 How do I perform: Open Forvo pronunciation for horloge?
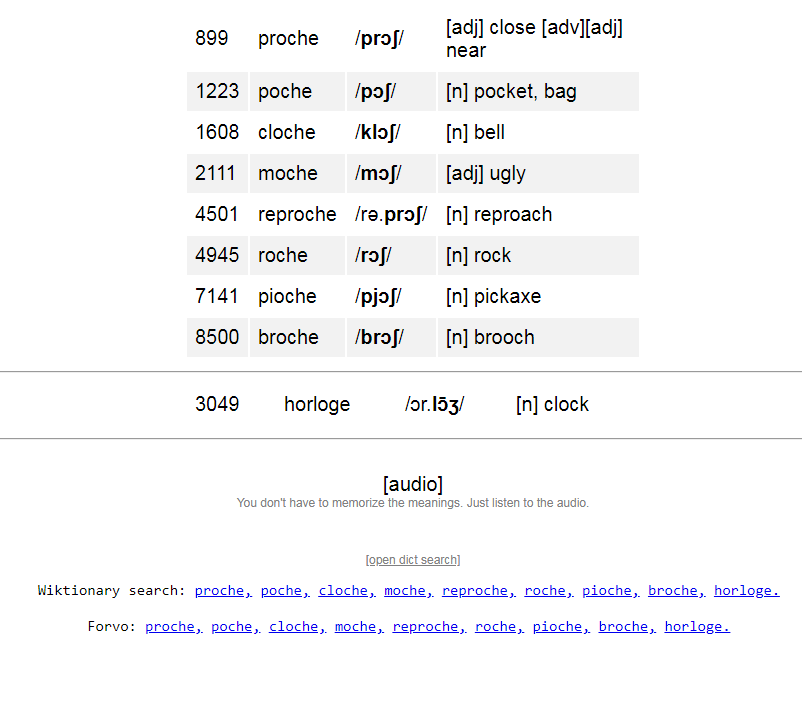[x=697, y=626]
